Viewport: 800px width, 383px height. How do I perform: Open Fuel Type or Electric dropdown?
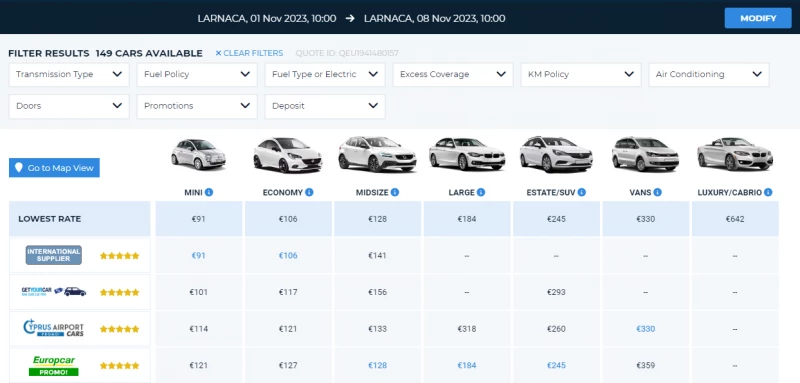point(325,74)
